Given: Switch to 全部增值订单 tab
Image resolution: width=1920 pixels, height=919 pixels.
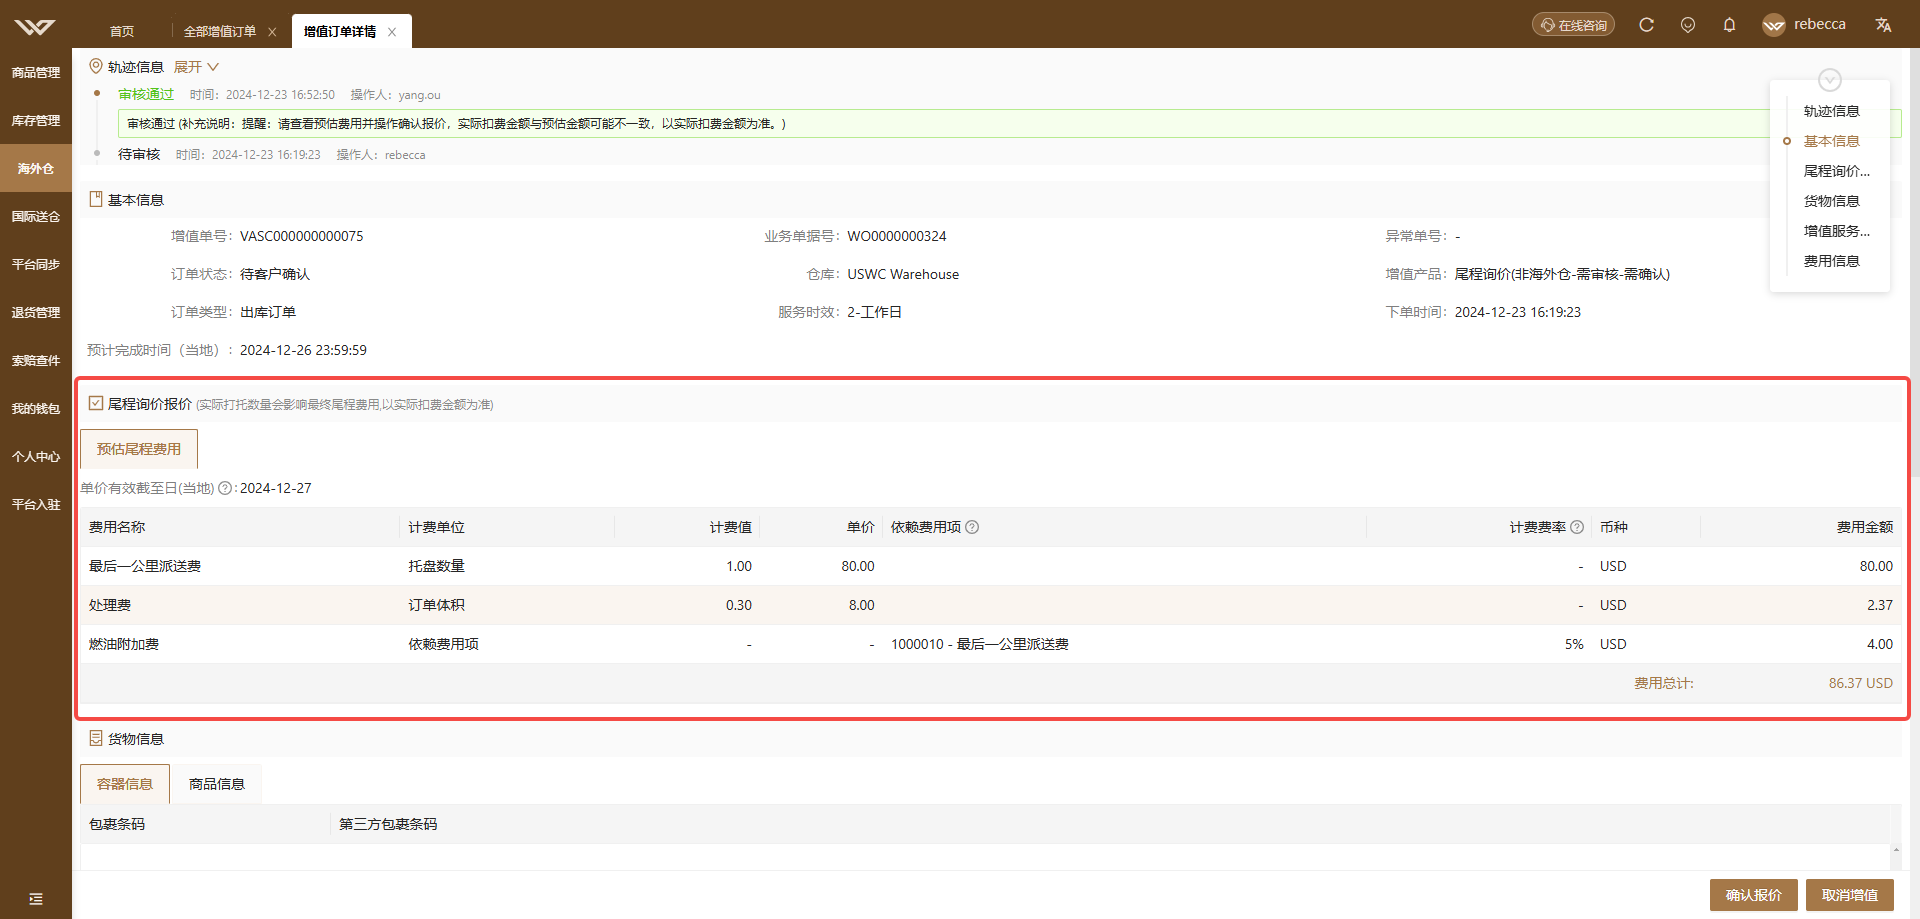Looking at the screenshot, I should click(220, 32).
